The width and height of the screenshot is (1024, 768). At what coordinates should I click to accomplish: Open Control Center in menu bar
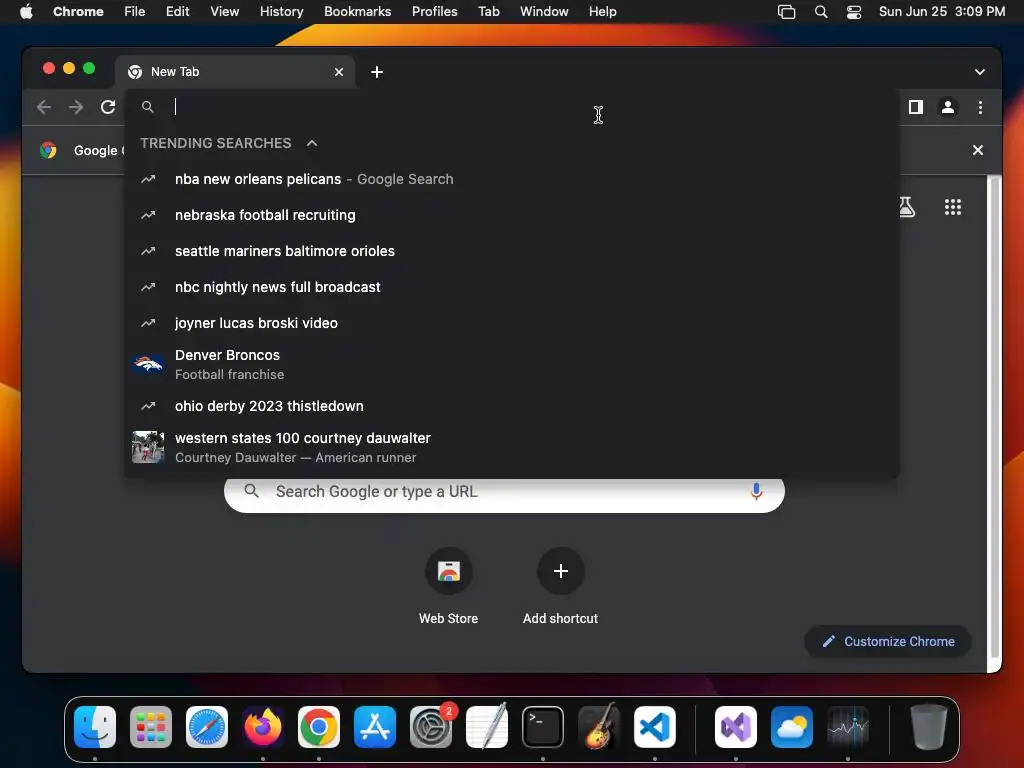click(x=854, y=12)
